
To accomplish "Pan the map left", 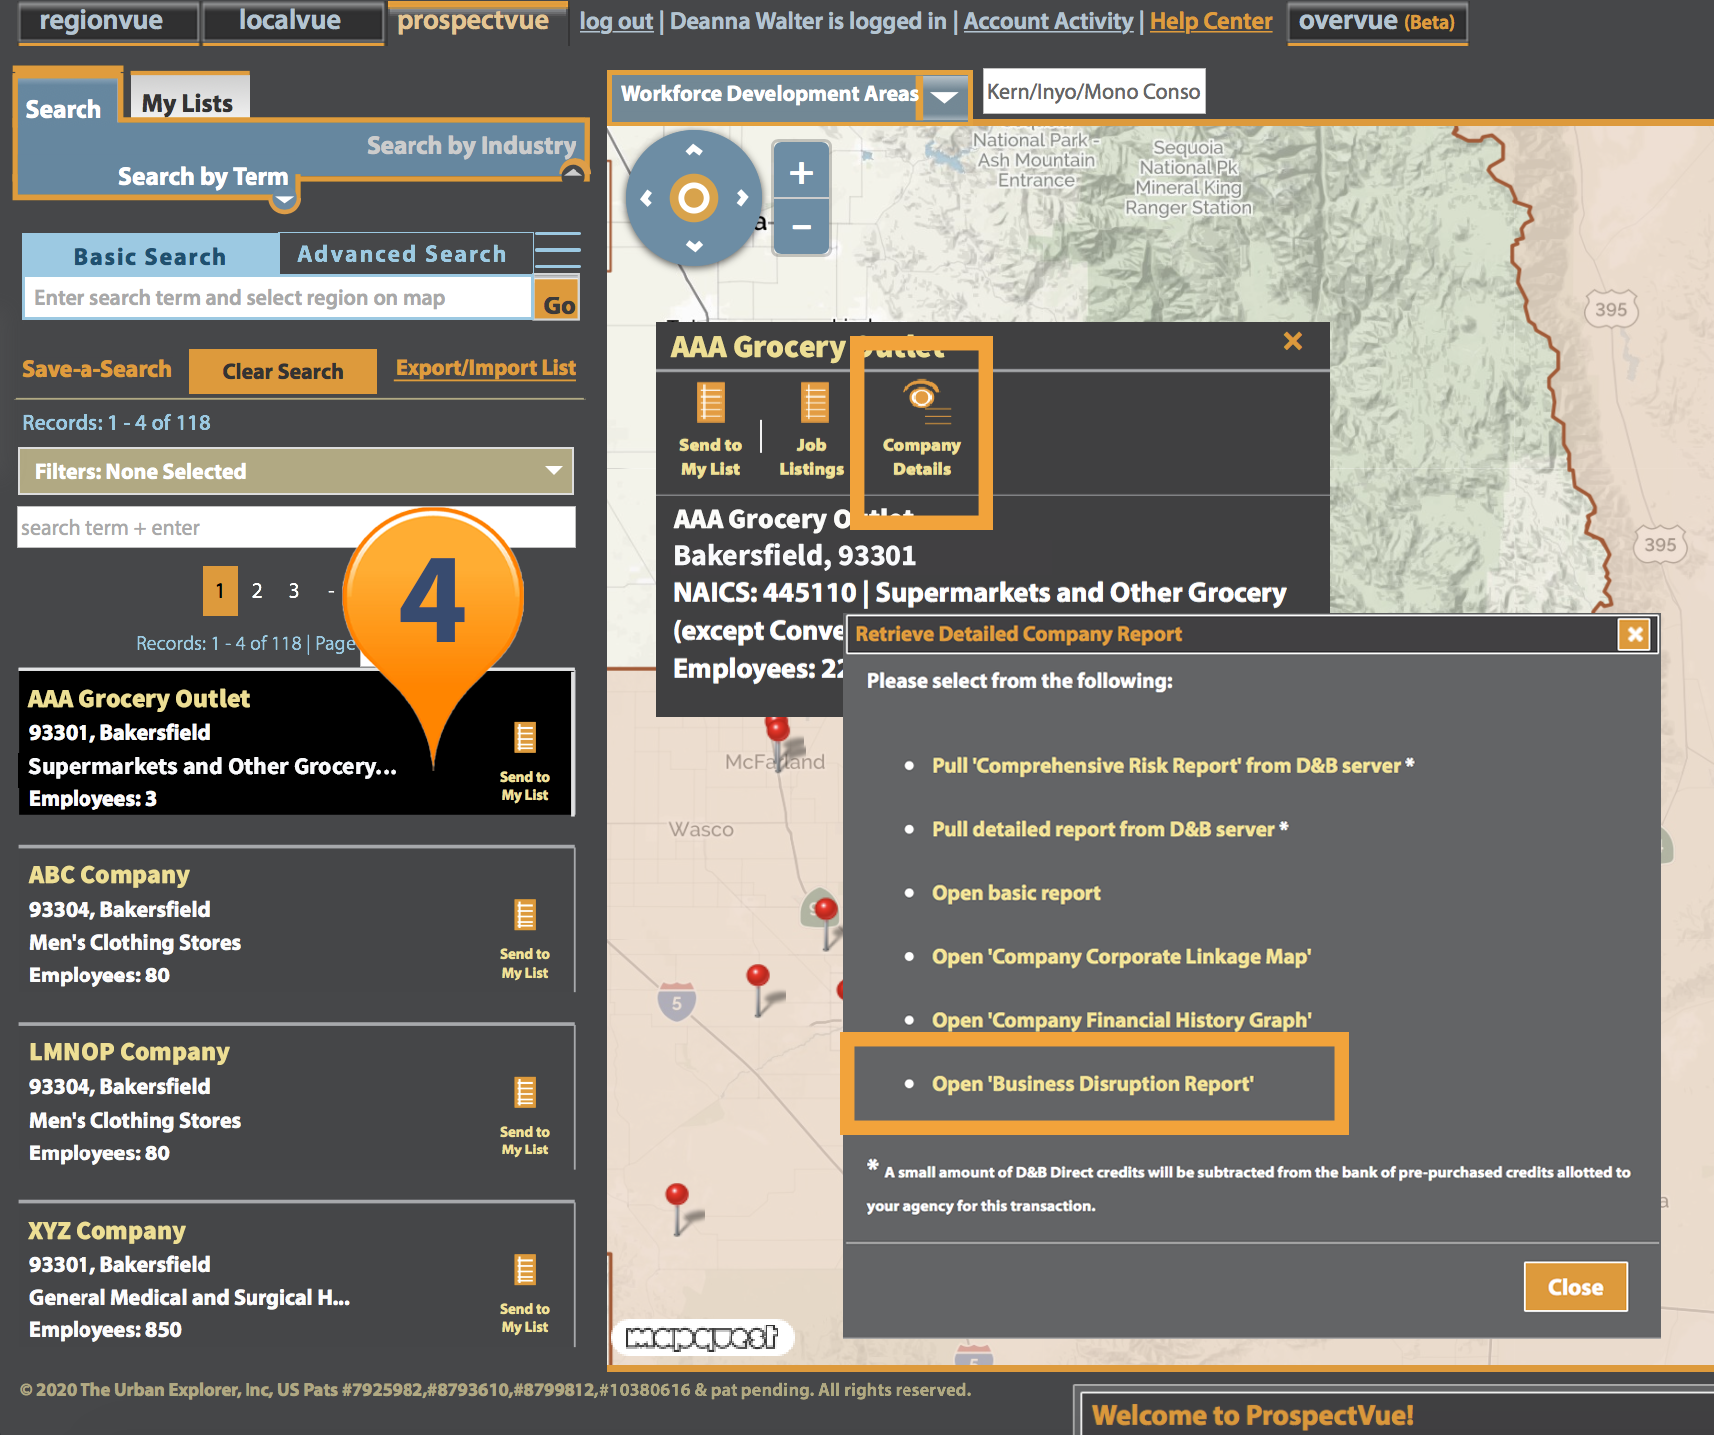I will click(x=646, y=198).
